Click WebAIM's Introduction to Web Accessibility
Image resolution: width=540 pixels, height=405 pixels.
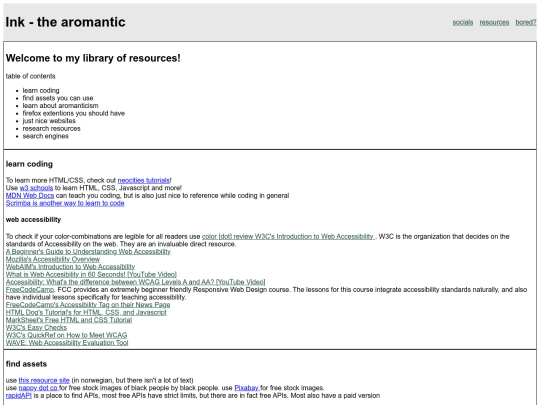(70, 267)
